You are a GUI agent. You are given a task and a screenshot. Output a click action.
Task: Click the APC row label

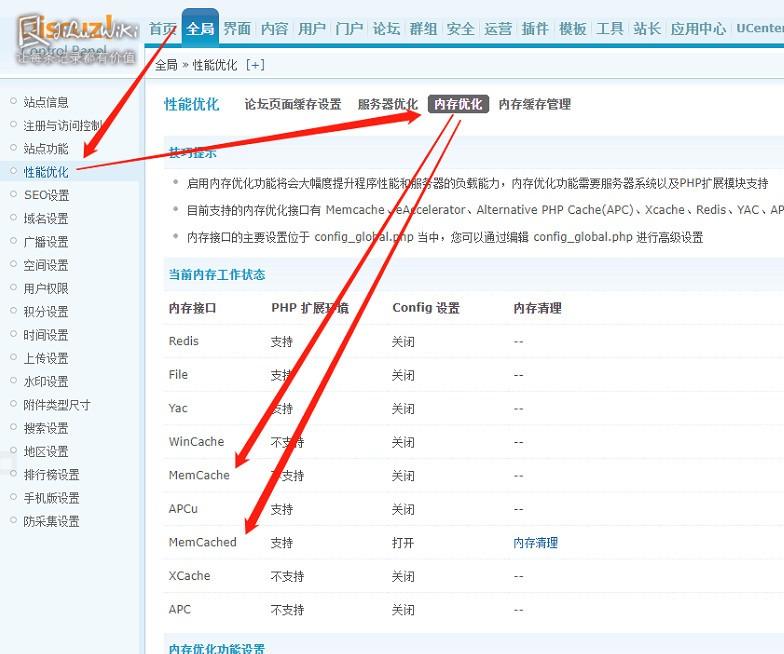180,609
